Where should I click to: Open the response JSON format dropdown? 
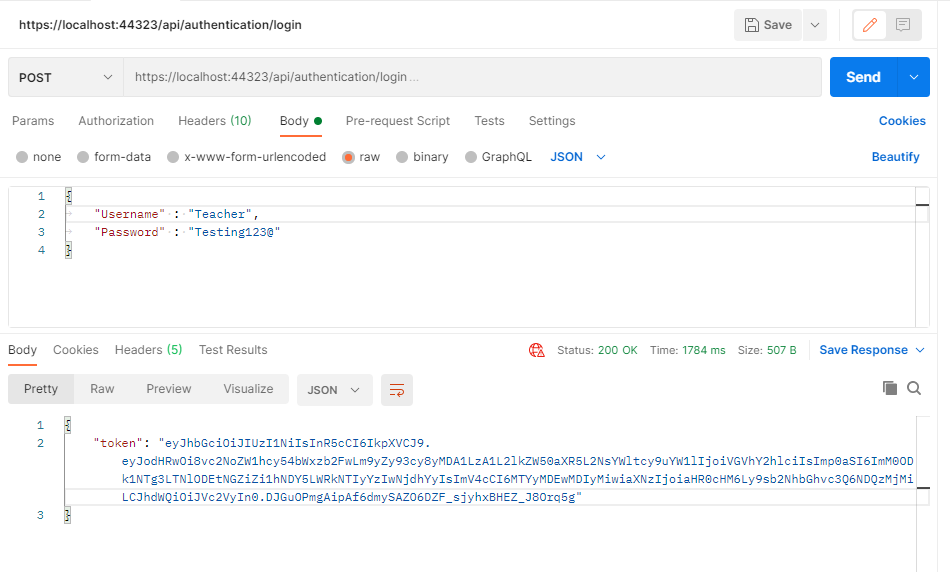pos(334,390)
